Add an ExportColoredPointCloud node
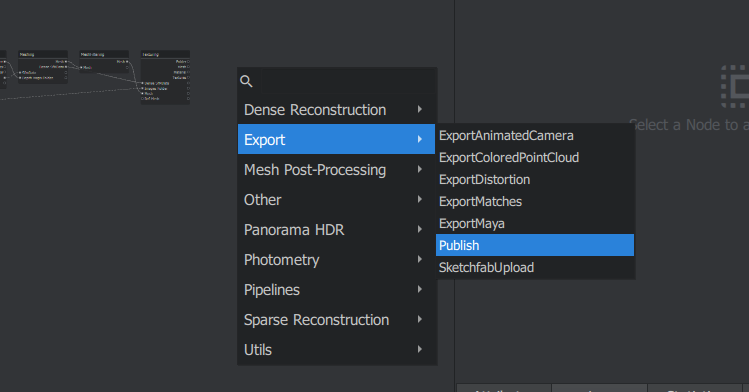The width and height of the screenshot is (749, 392). 535,158
